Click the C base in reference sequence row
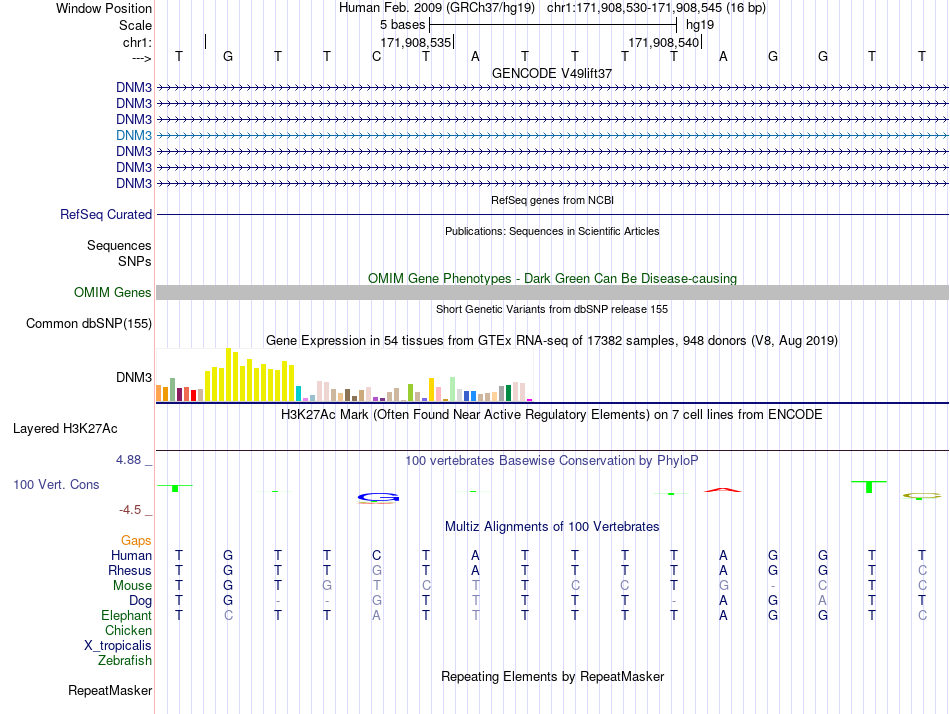Screen dimensions: 950x714 [x=377, y=56]
